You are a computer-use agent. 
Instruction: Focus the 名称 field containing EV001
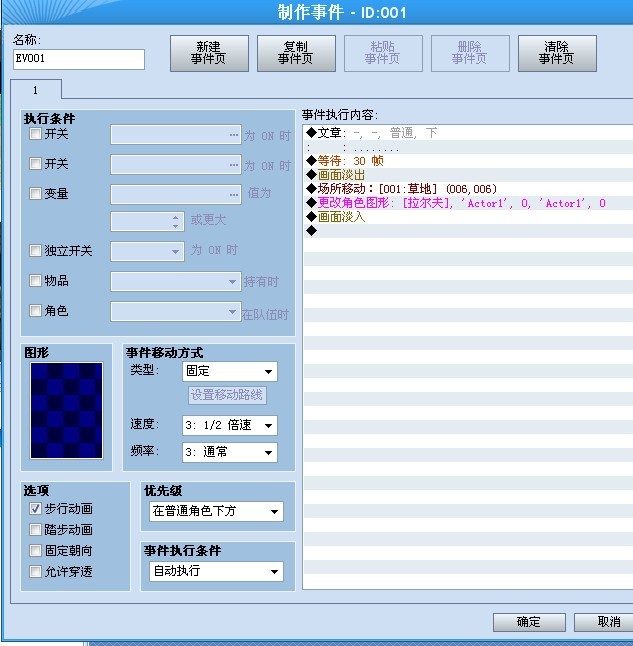point(79,59)
